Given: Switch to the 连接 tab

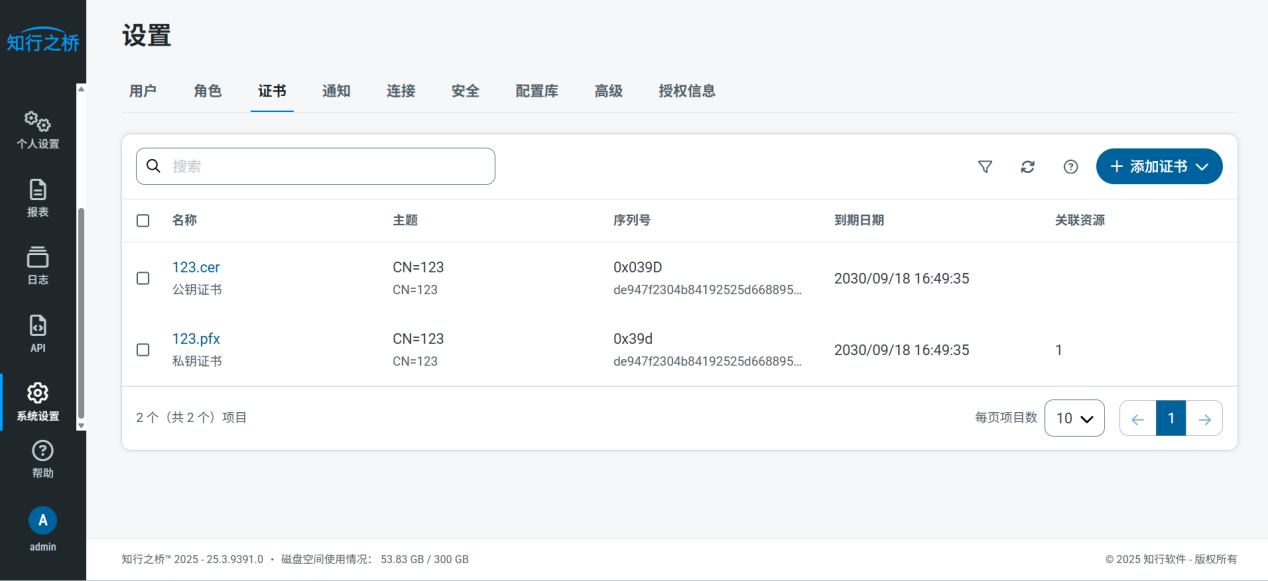Looking at the screenshot, I should point(401,91).
